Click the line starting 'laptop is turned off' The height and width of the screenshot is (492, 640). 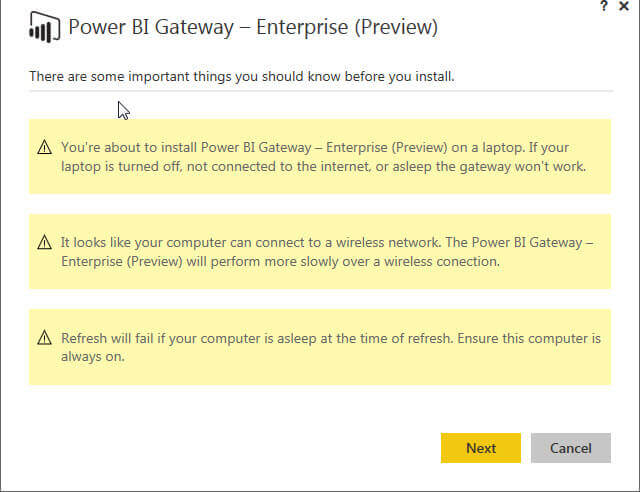(x=322, y=166)
